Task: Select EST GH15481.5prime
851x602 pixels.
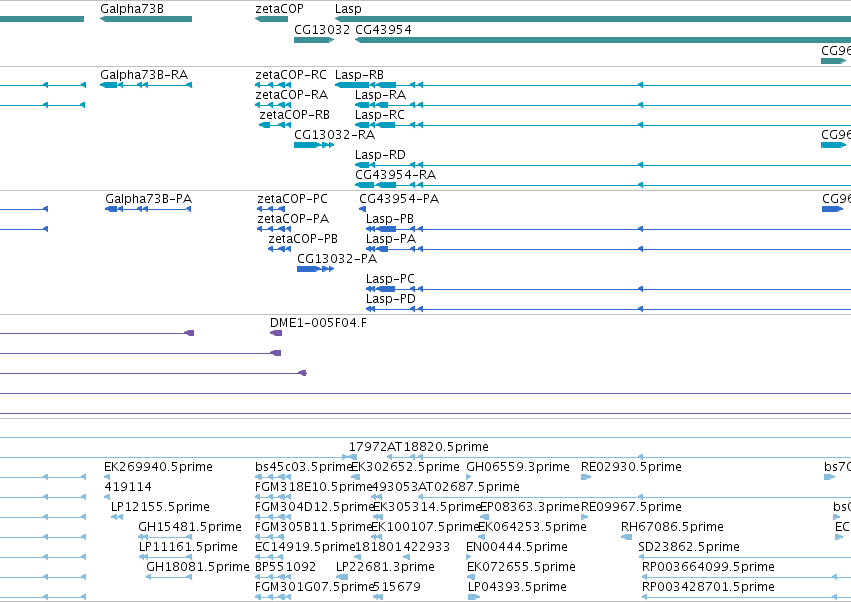Action: 190,527
